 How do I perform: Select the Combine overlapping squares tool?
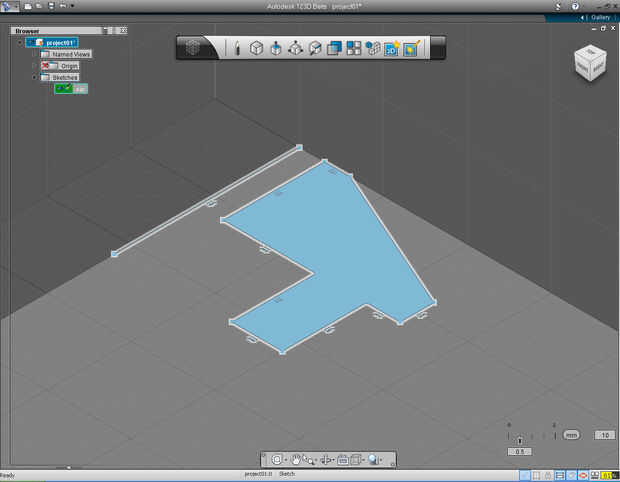coord(334,48)
